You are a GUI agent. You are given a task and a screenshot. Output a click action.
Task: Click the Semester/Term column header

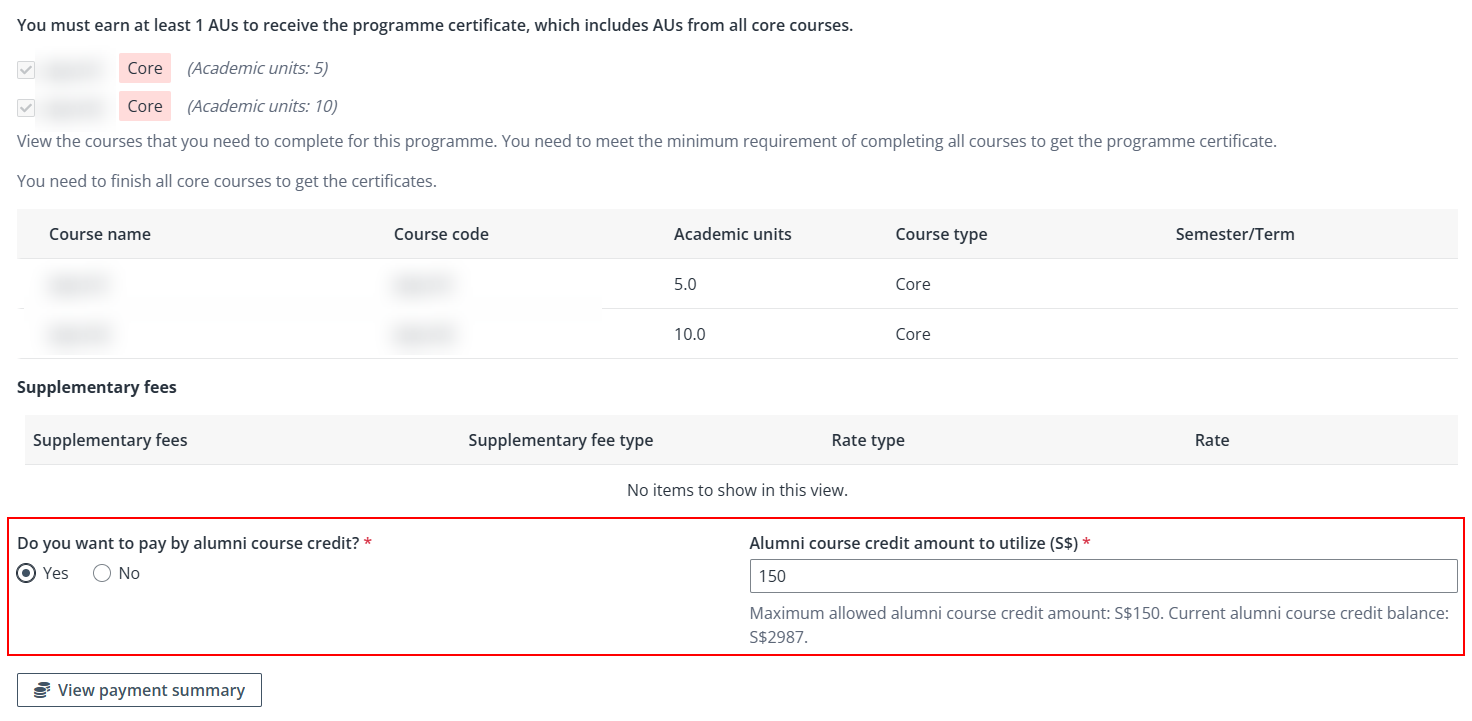[x=1236, y=233]
